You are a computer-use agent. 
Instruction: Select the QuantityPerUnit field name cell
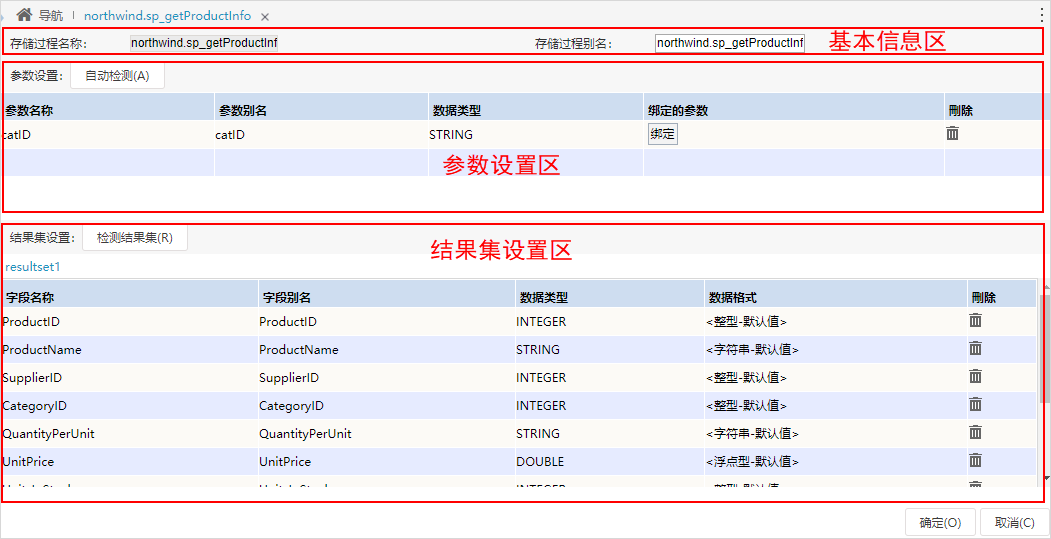click(x=129, y=434)
